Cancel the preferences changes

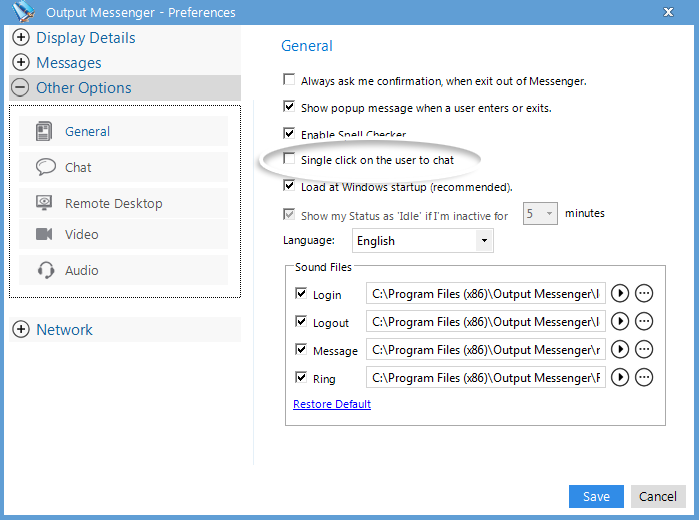pyautogui.click(x=658, y=496)
